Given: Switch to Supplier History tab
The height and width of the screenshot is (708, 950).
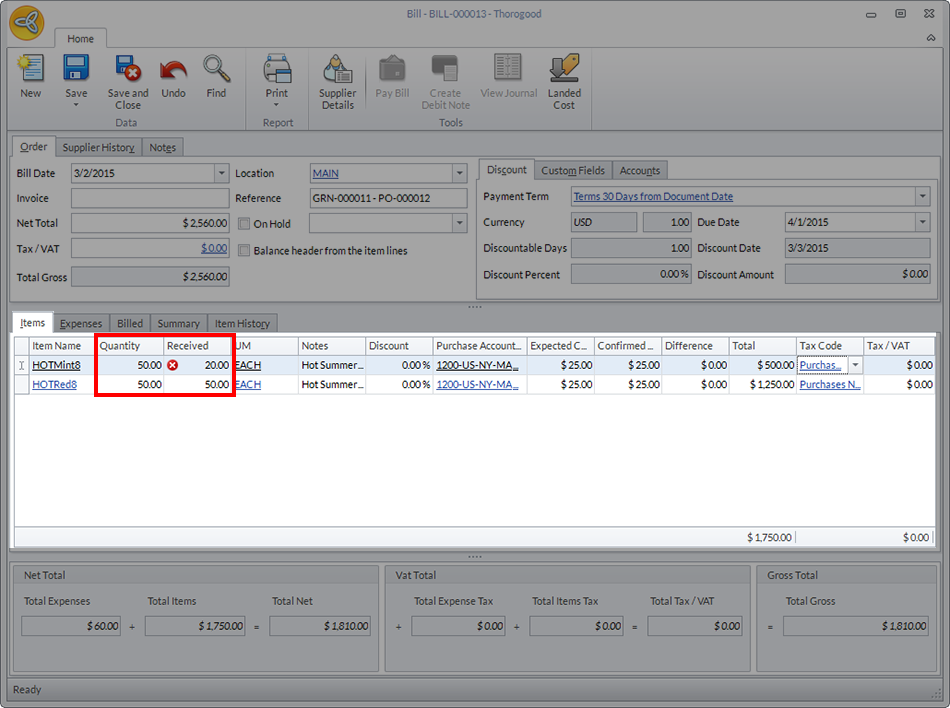Looking at the screenshot, I should (96, 148).
